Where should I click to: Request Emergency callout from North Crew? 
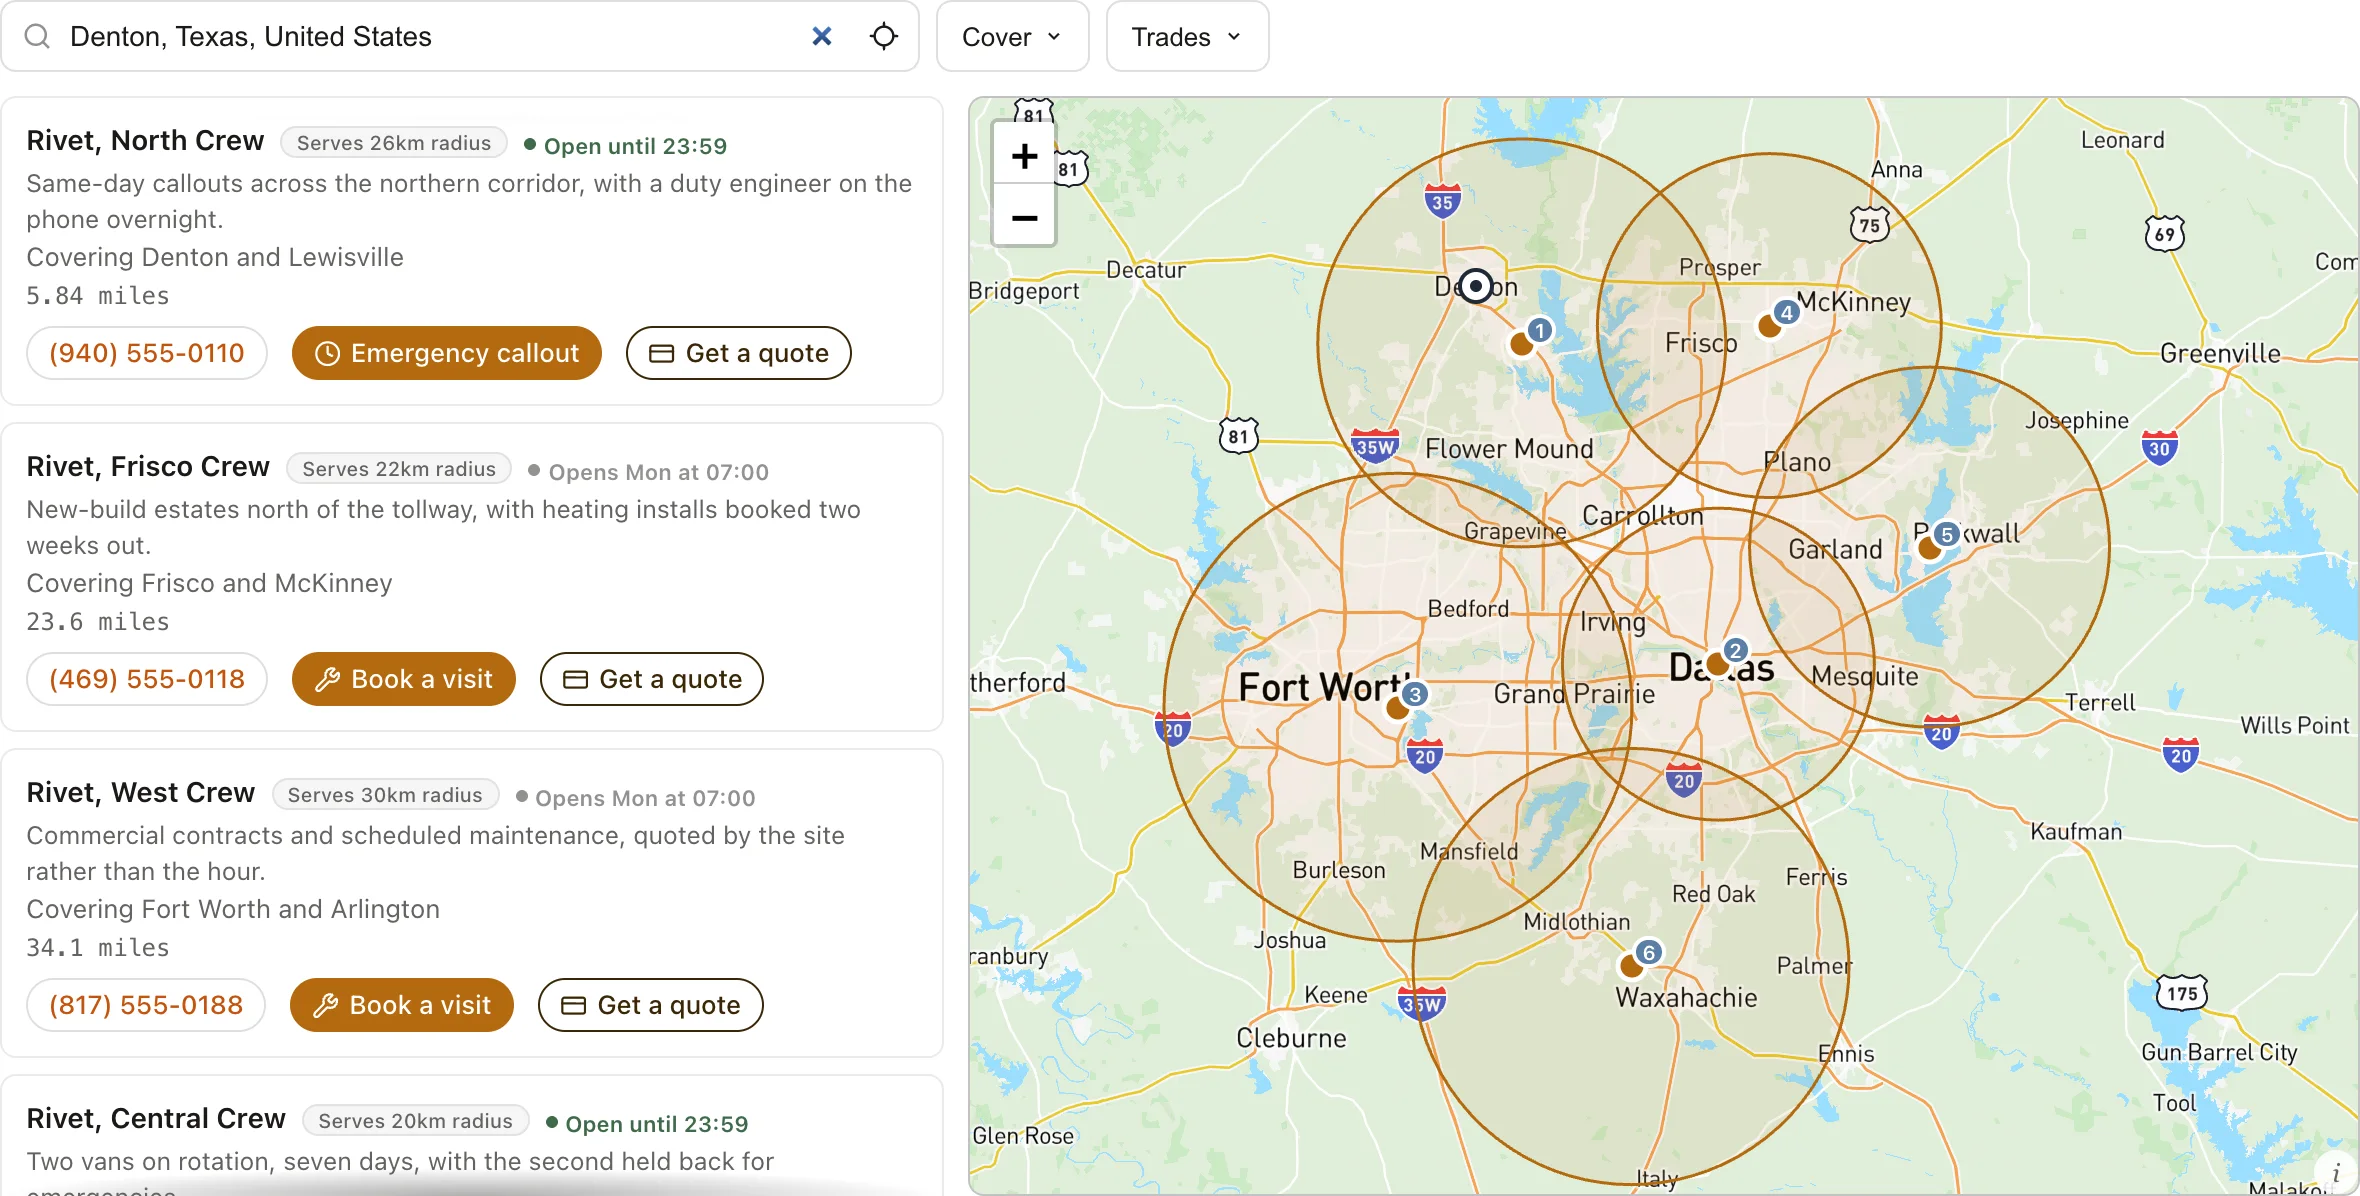447,353
